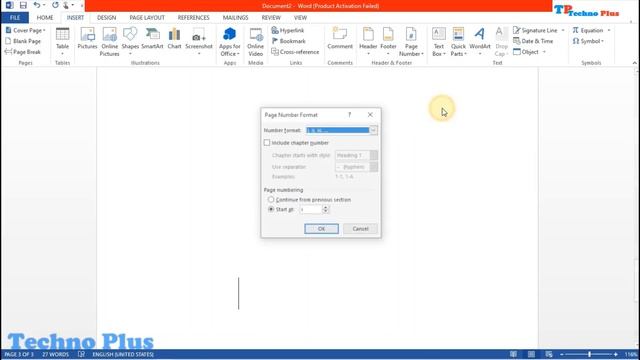Open the Number format dropdown
This screenshot has width=640, height=360.
pos(373,130)
